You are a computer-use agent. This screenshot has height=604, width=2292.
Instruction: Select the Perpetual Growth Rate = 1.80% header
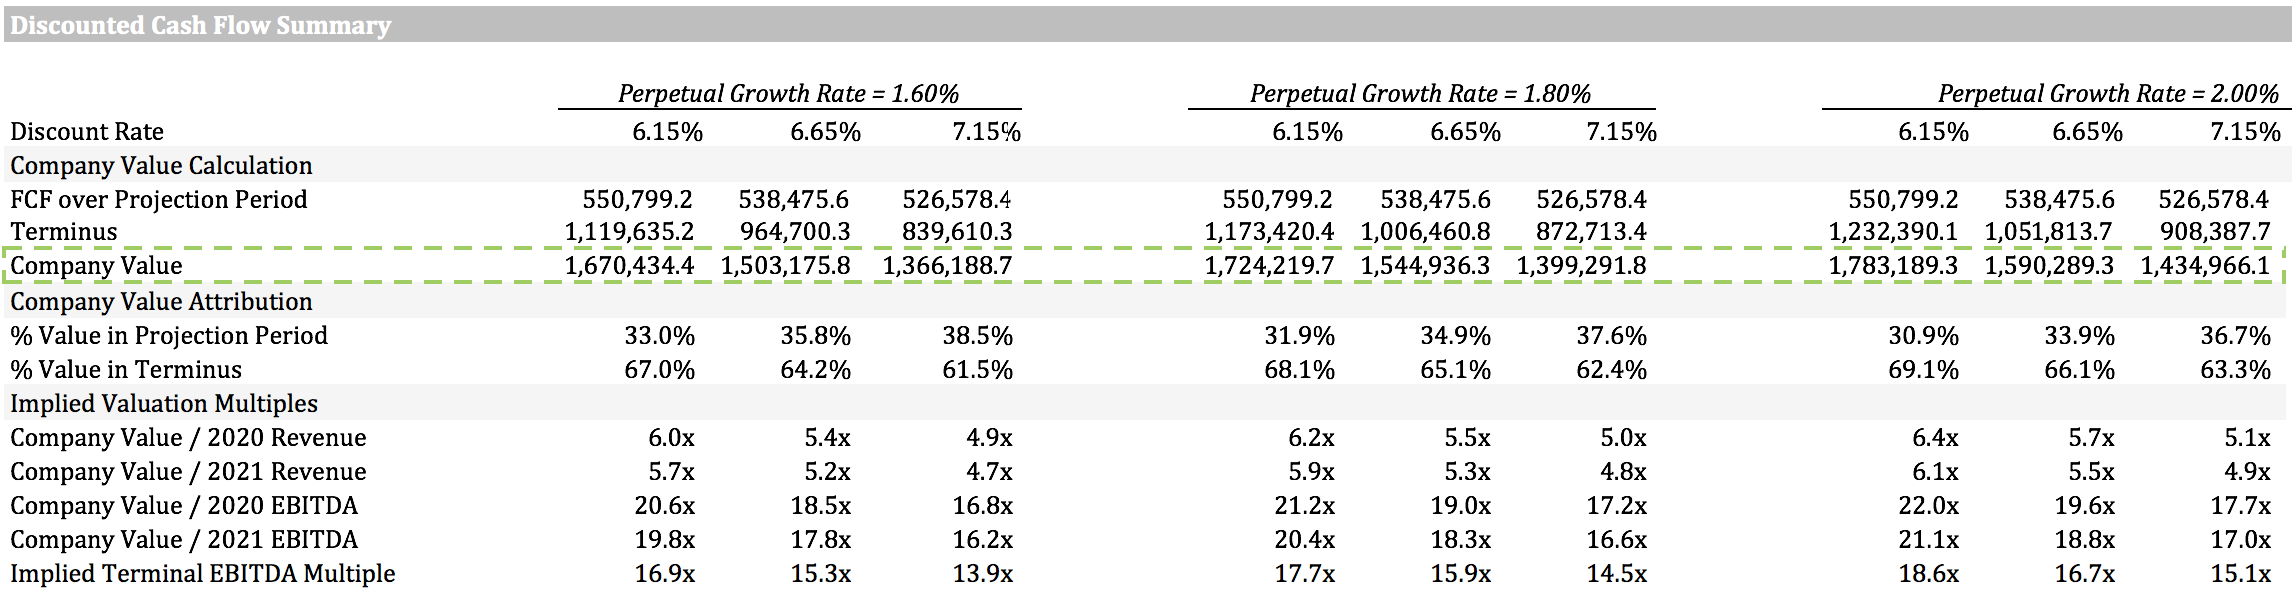pyautogui.click(x=1420, y=94)
